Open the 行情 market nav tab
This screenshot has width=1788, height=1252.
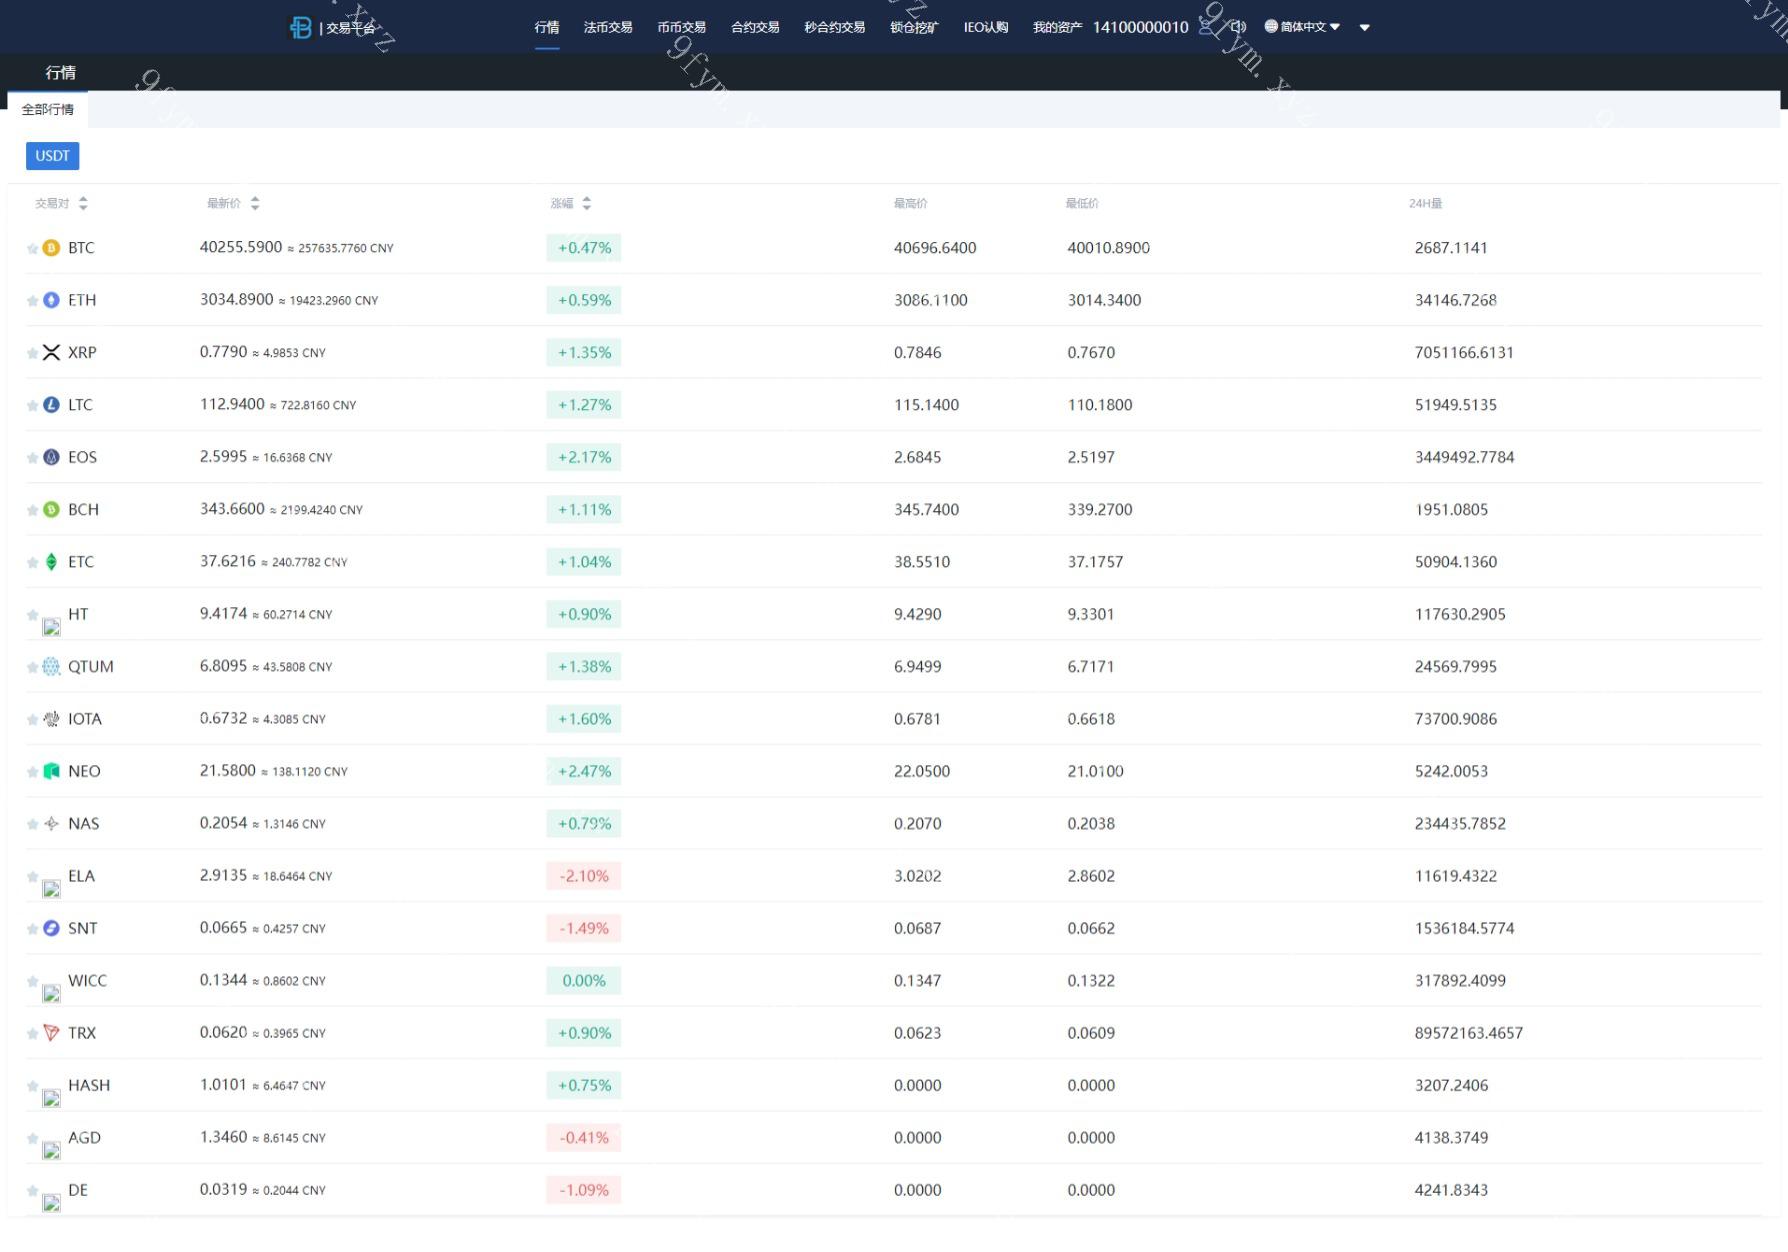[547, 27]
